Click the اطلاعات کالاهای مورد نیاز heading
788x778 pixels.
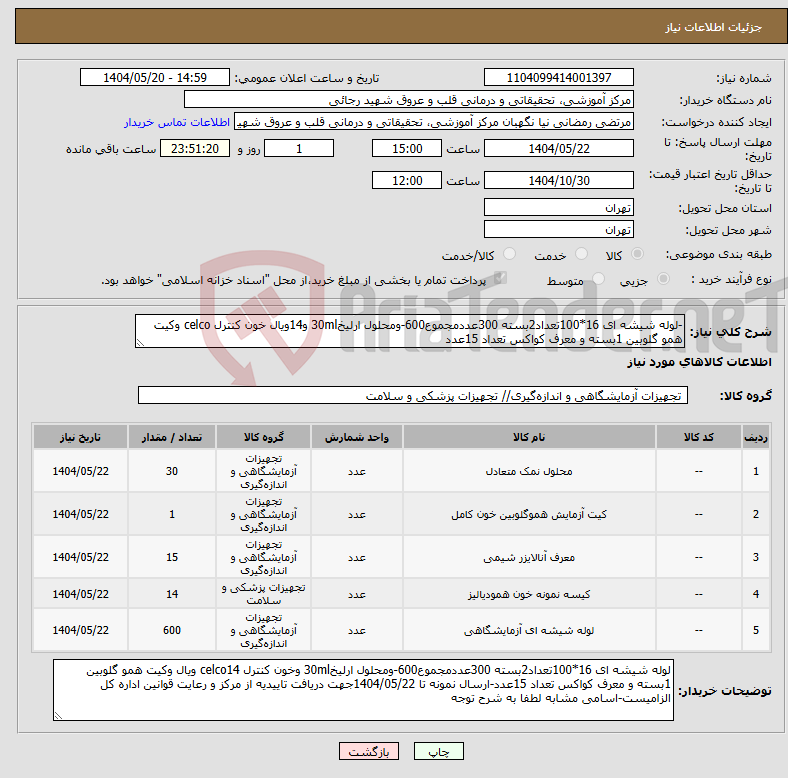699,362
